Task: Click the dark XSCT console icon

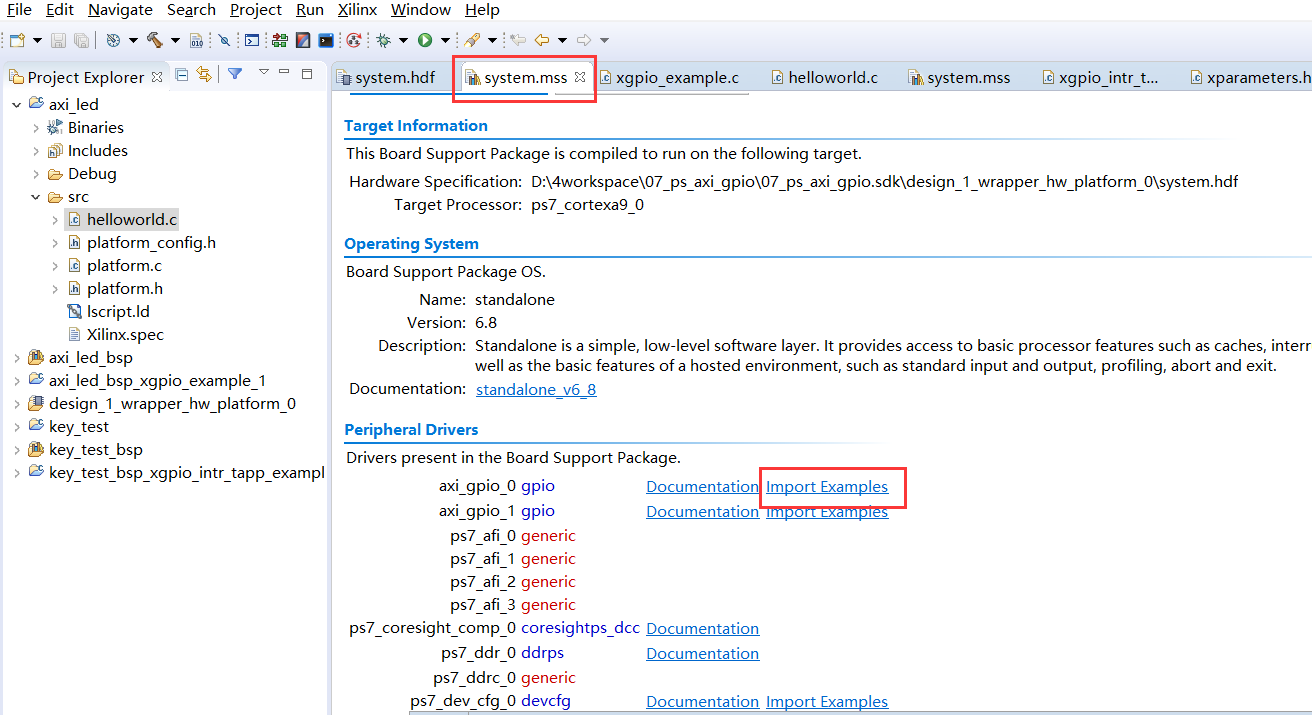Action: tap(326, 41)
